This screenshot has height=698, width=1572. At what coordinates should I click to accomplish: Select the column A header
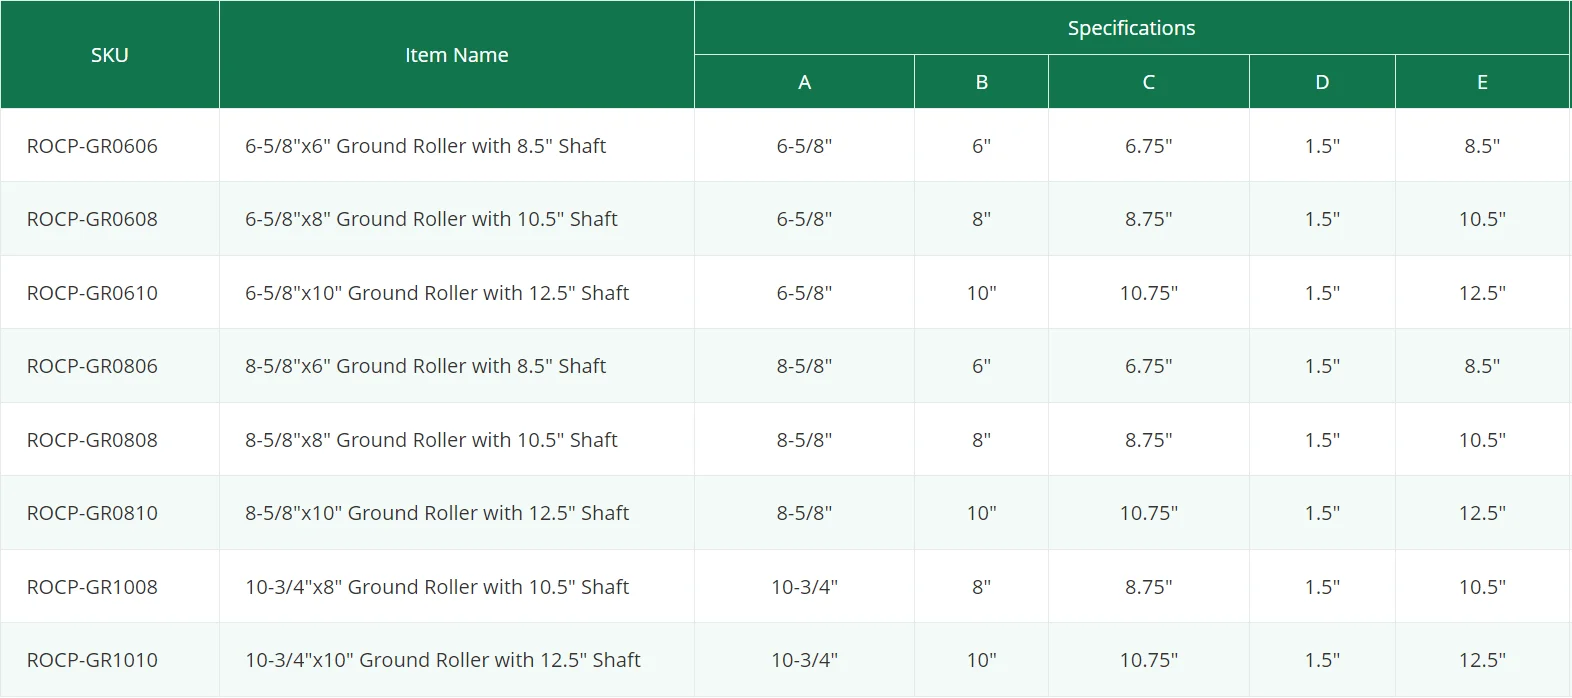coord(804,82)
